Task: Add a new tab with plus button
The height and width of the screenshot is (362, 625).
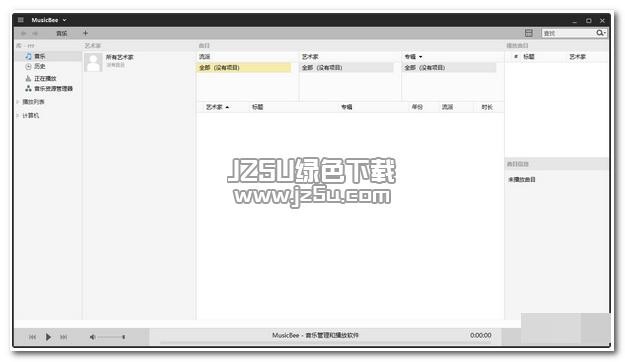Action: click(85, 33)
